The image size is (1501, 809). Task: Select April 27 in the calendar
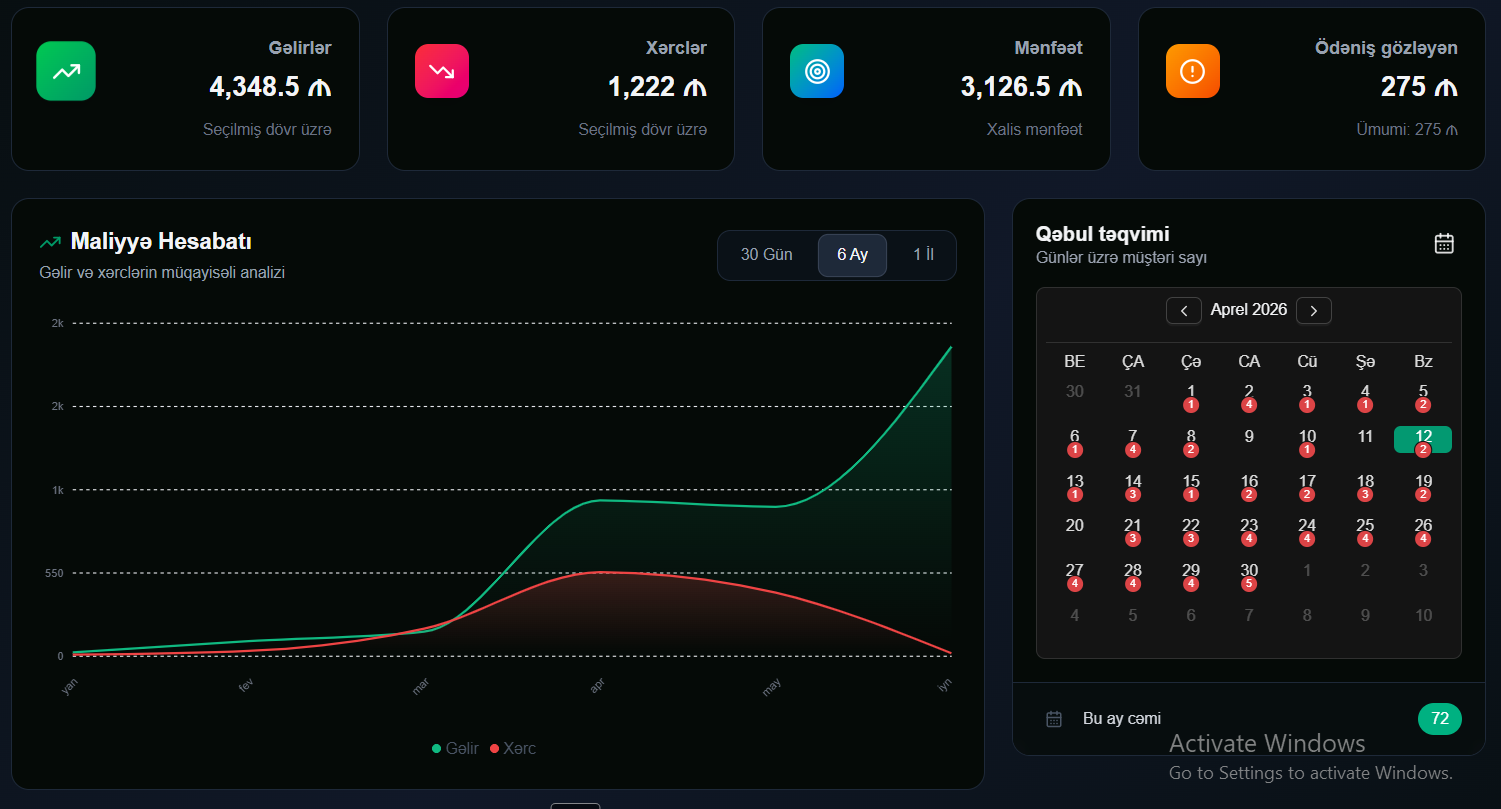click(1075, 574)
